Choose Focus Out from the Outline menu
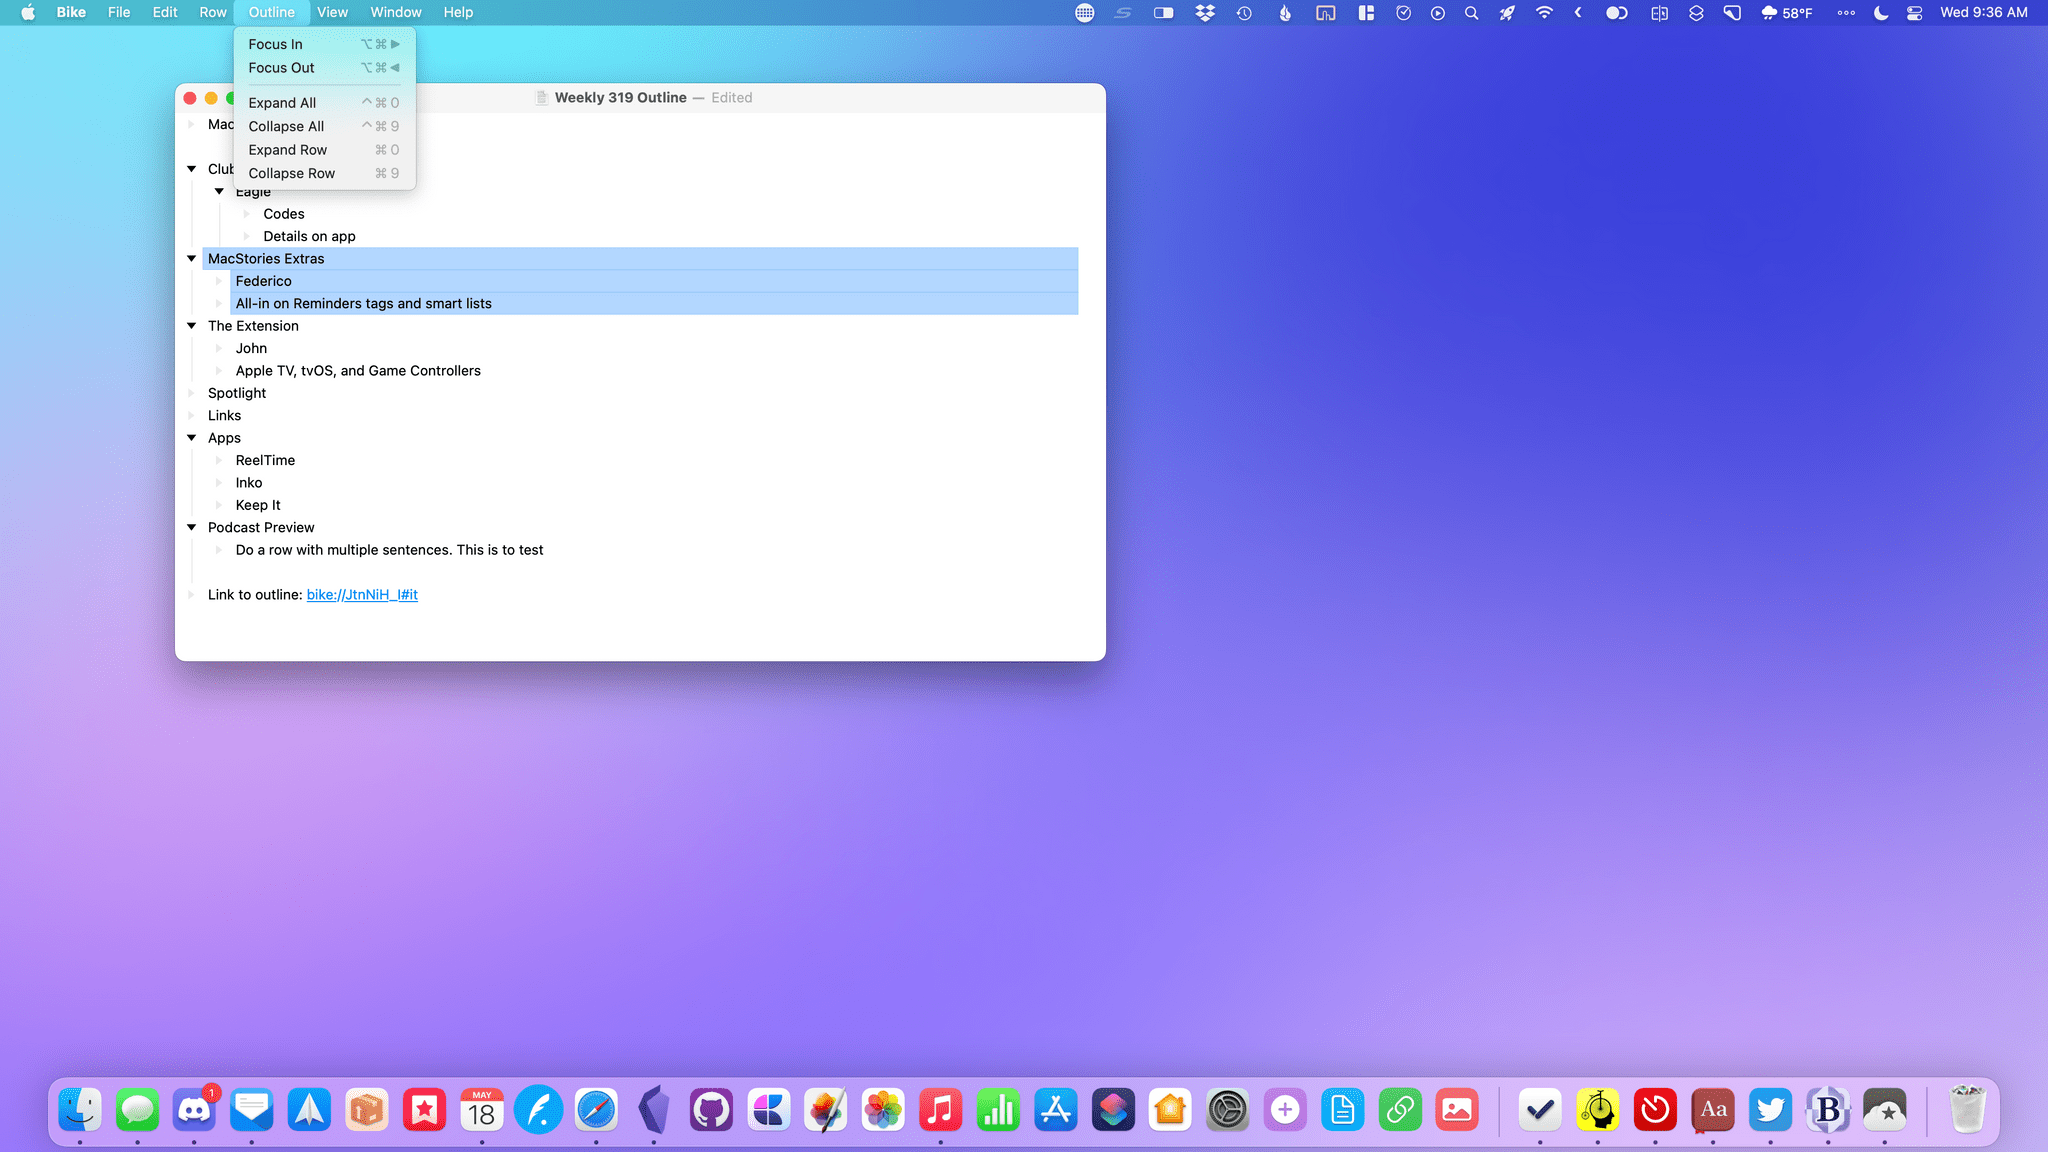Screen dimensions: 2048x1152 click(x=324, y=68)
